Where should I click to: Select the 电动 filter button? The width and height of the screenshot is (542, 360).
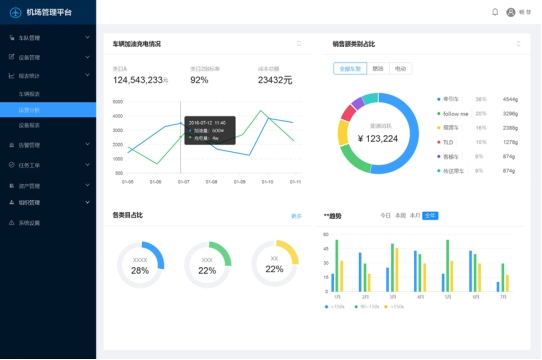(x=400, y=68)
